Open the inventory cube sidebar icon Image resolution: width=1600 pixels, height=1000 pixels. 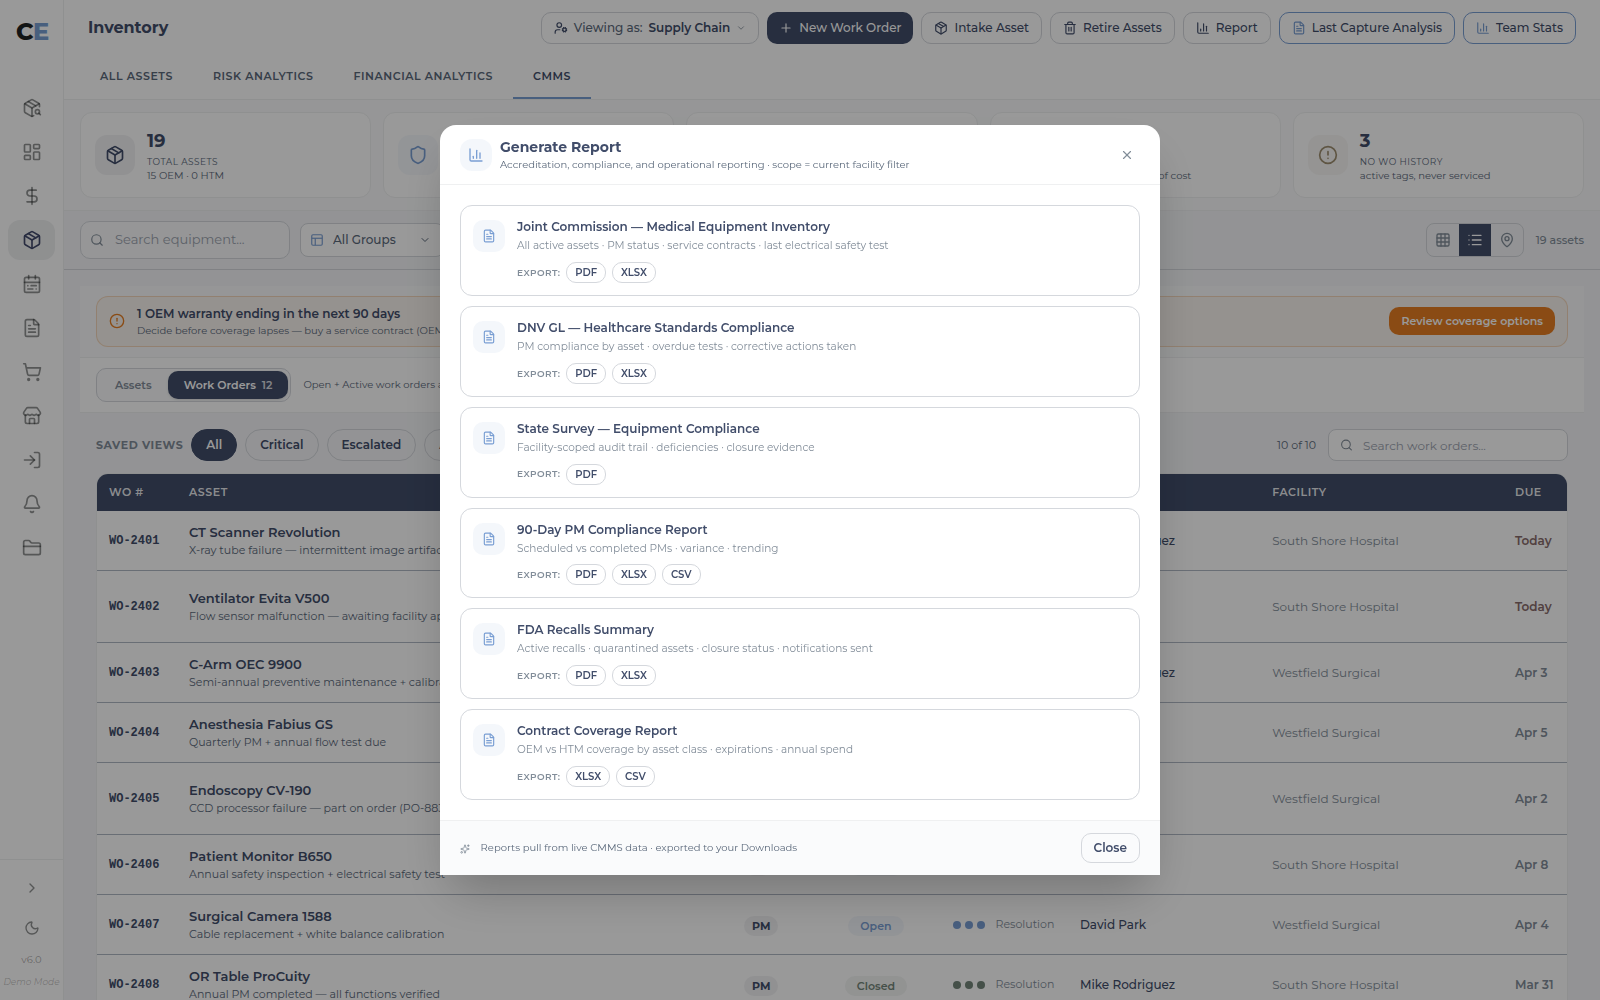(x=32, y=240)
